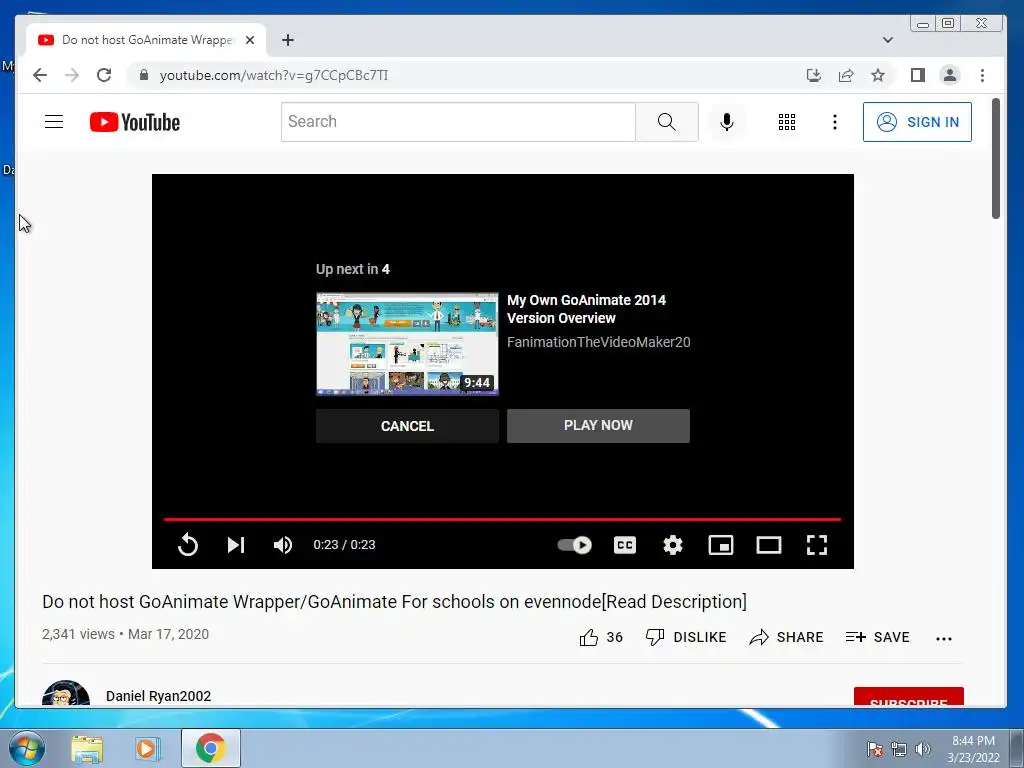
Task: Click the SUBSCRIBE button
Action: pos(908,697)
